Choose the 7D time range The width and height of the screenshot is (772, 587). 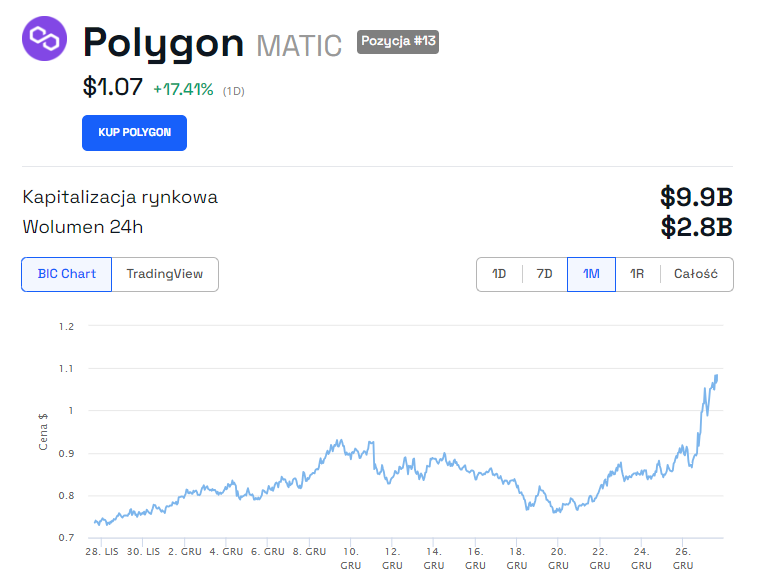click(x=544, y=274)
